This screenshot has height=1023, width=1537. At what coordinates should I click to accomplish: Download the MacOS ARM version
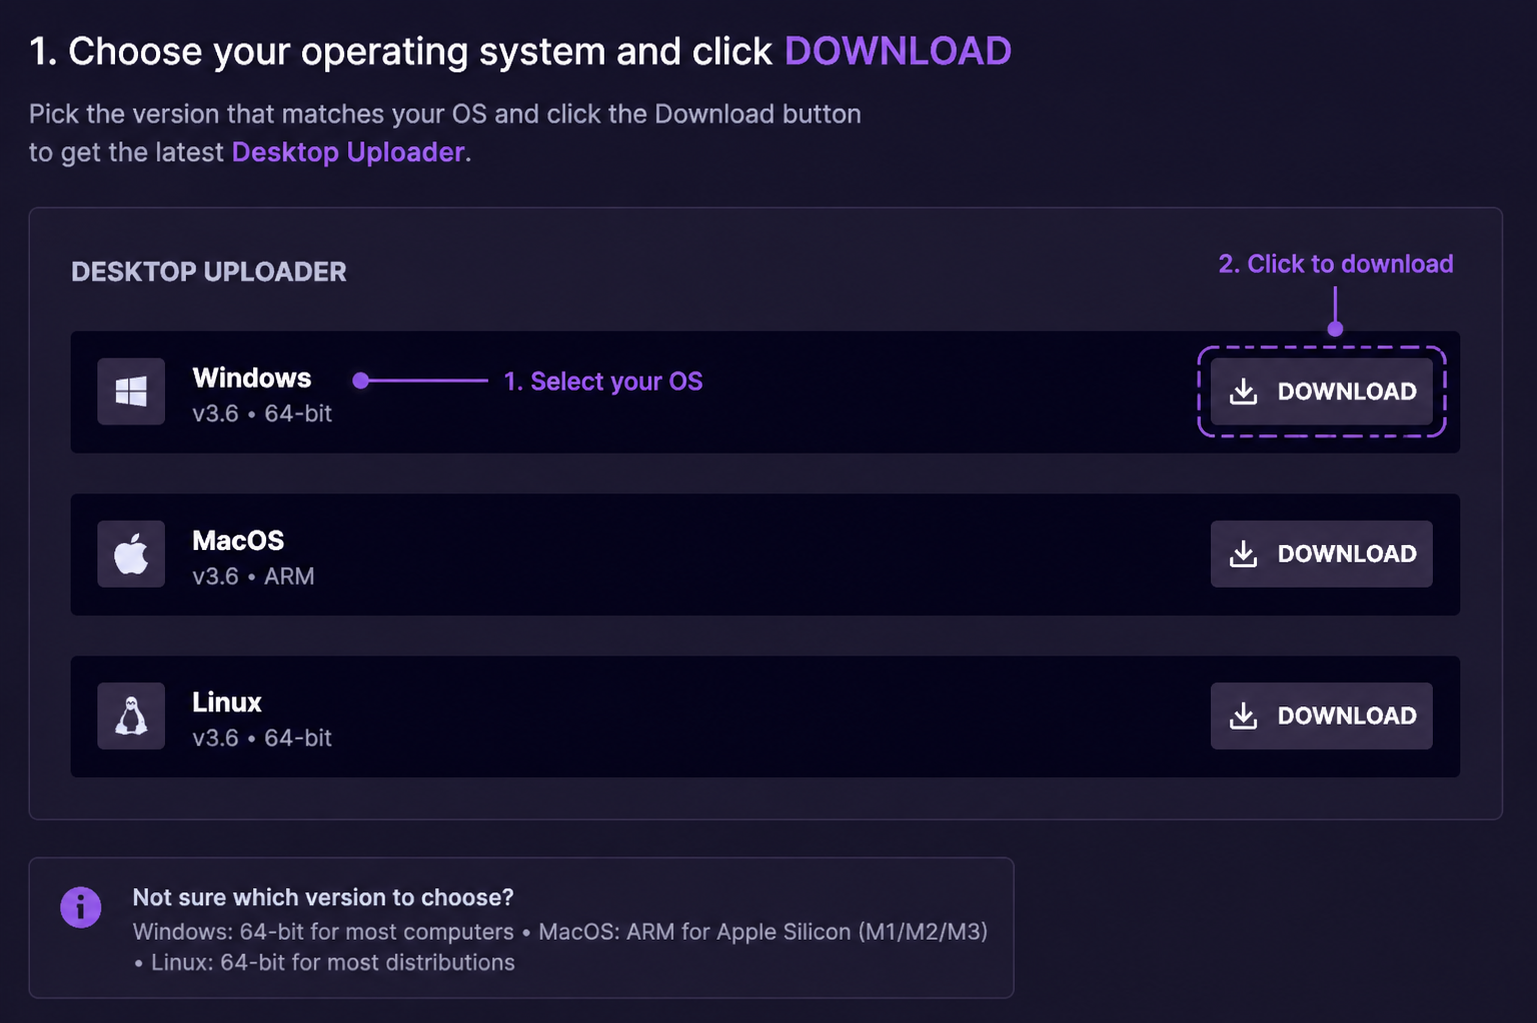(1321, 553)
